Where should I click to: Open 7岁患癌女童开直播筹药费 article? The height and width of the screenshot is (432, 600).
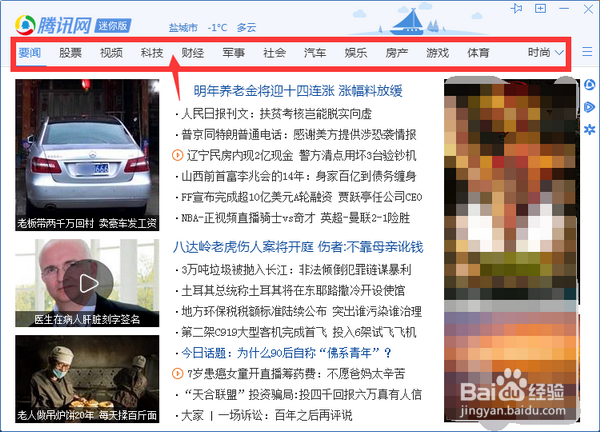(x=296, y=373)
